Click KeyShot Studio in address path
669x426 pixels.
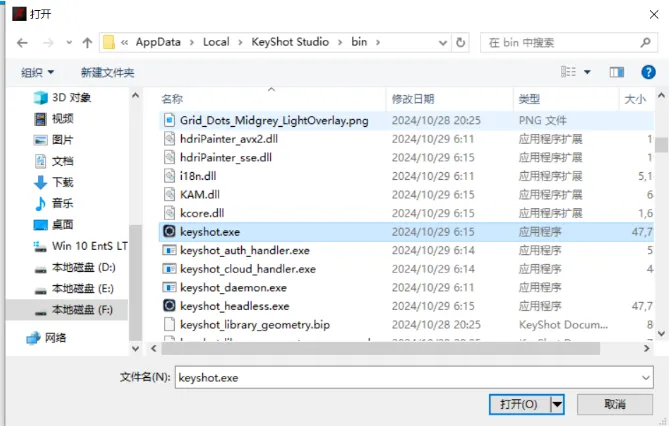coord(290,42)
